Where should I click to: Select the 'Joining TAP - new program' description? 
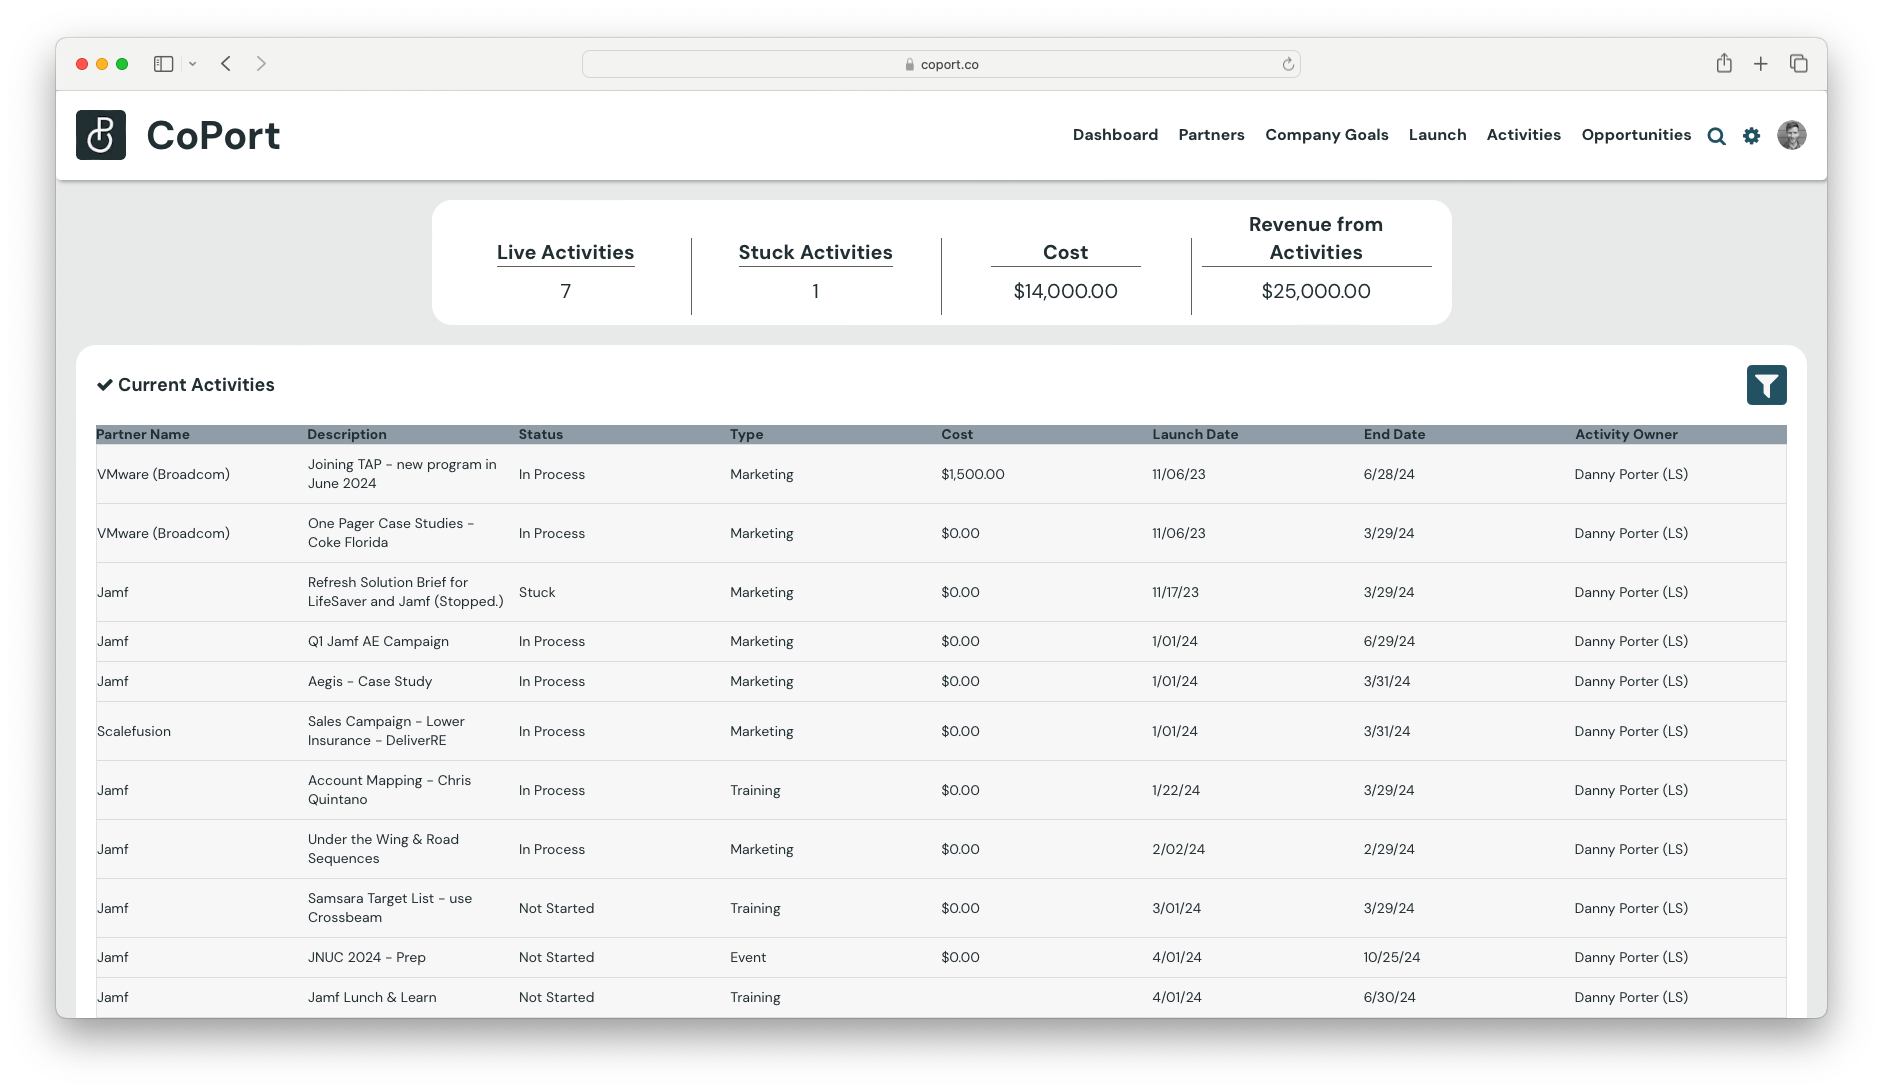coord(402,474)
